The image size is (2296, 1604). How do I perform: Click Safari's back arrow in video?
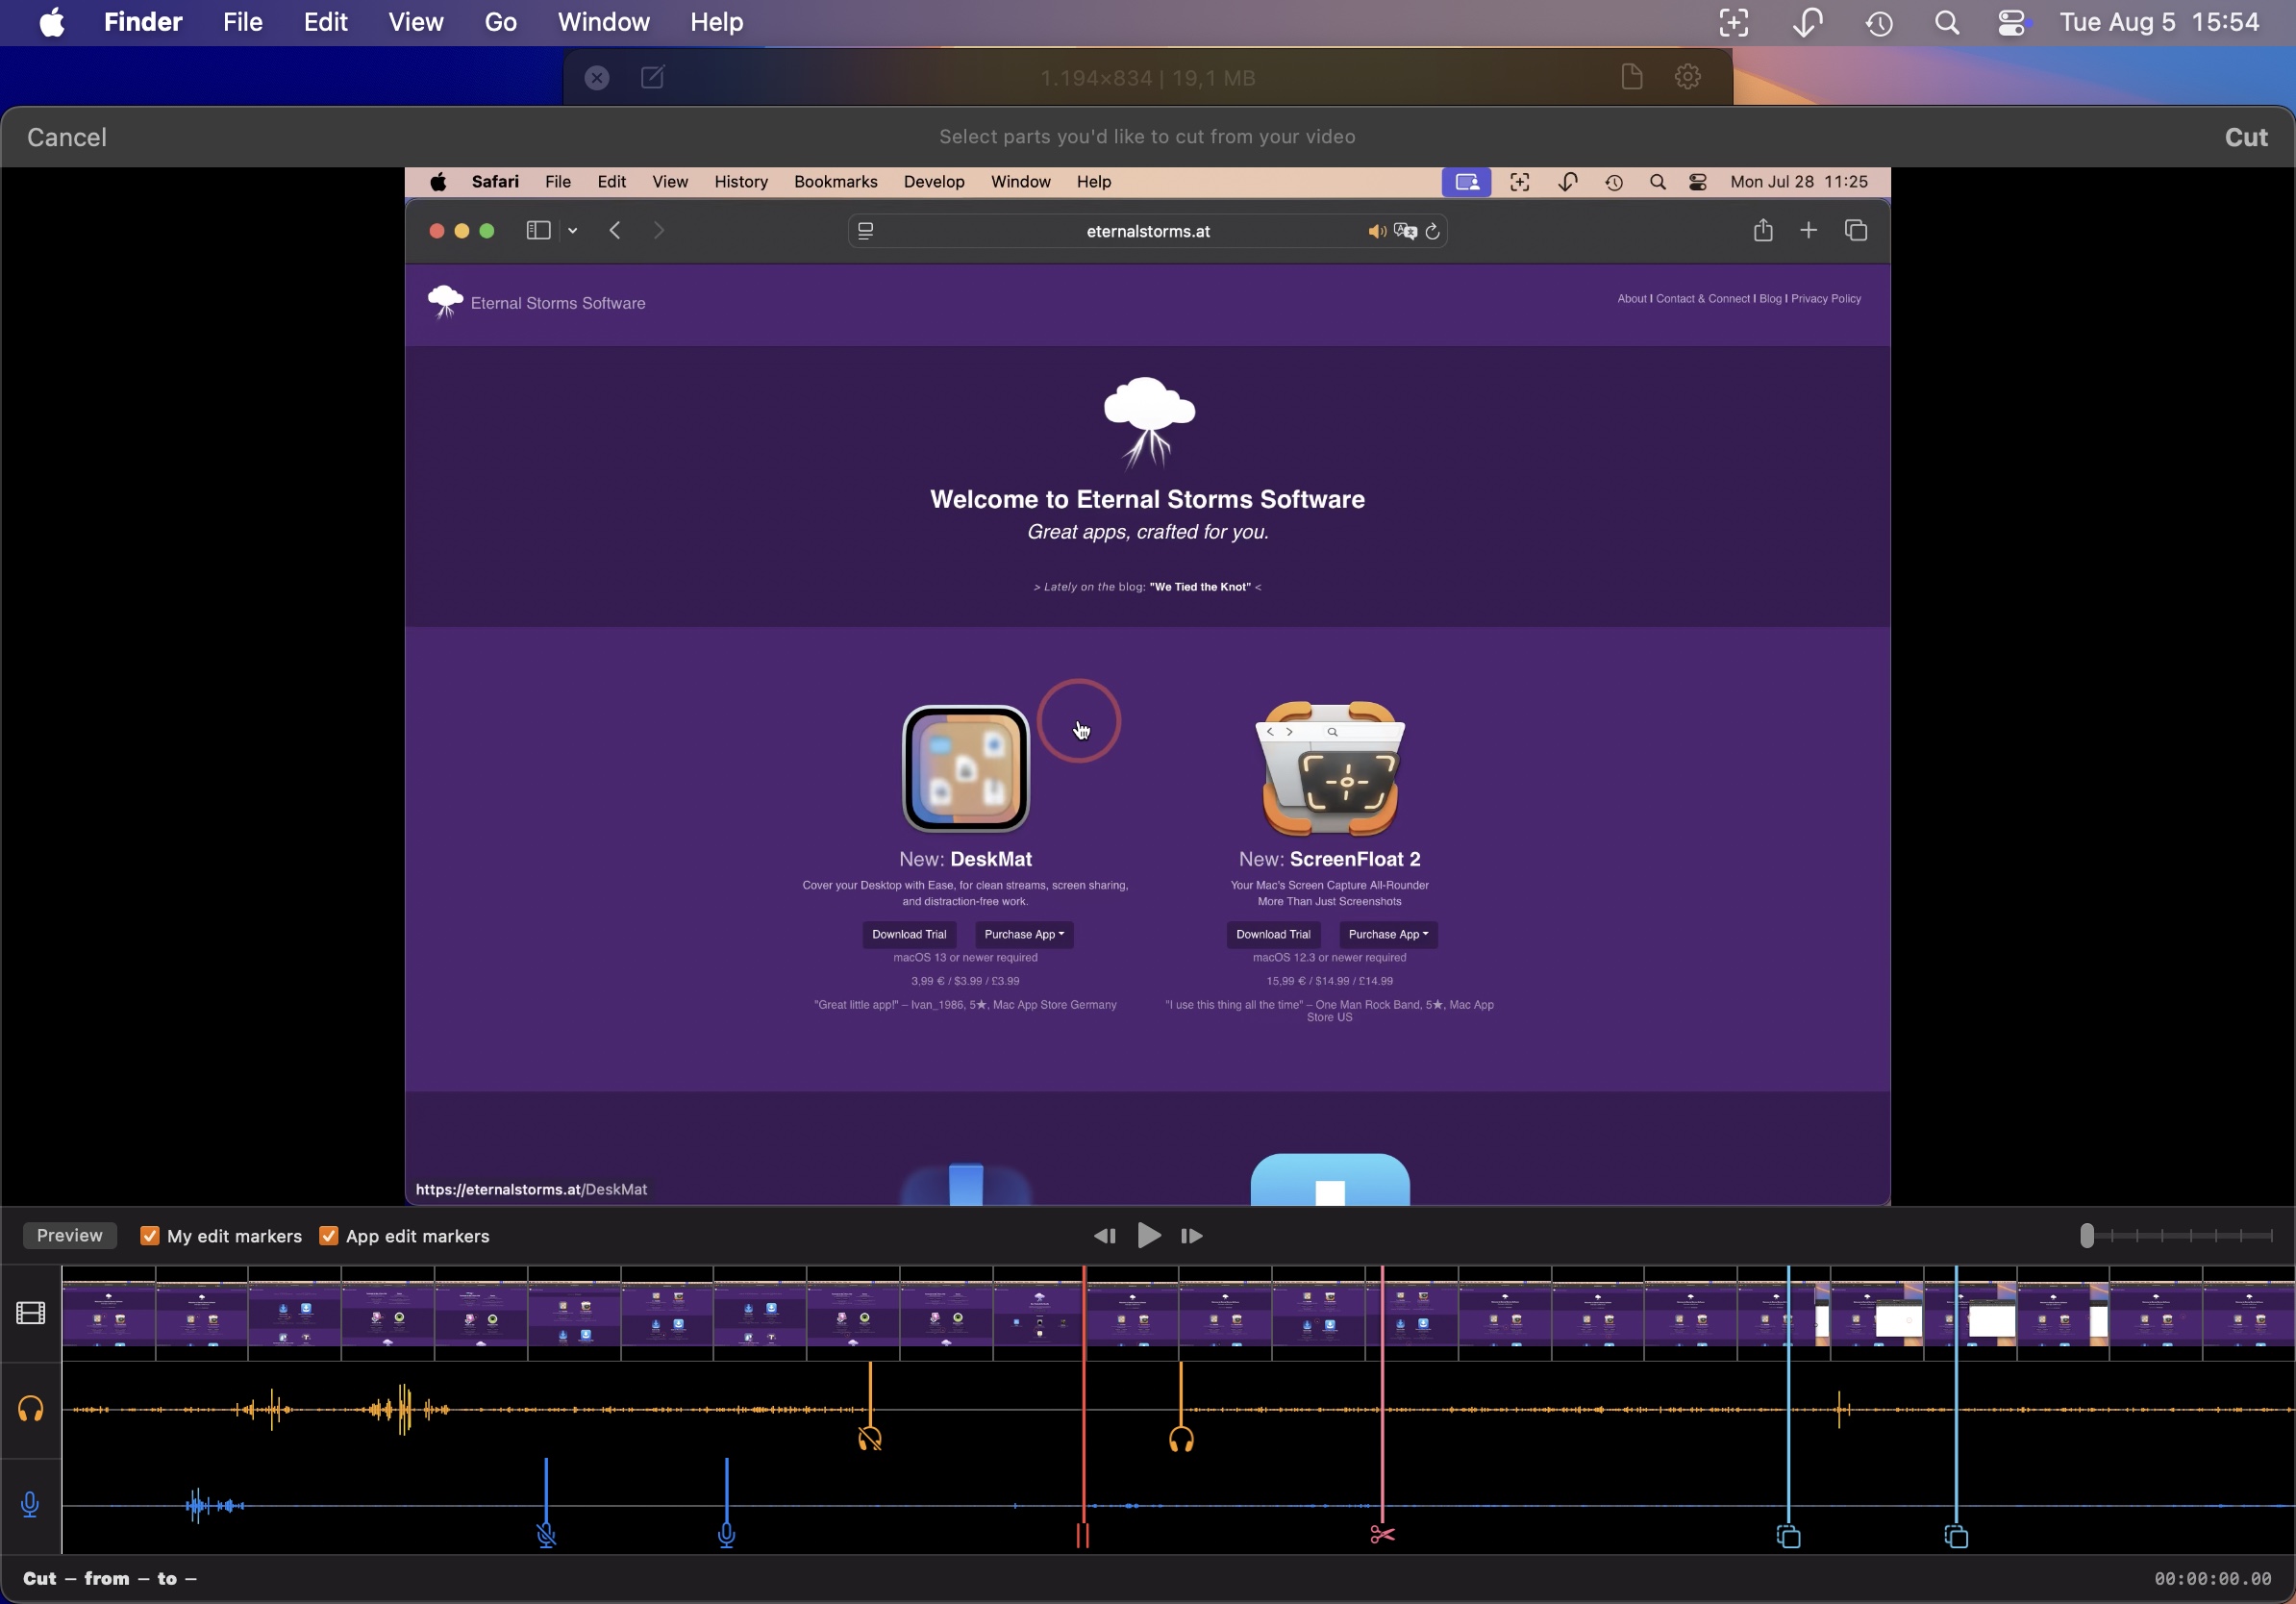(x=615, y=231)
